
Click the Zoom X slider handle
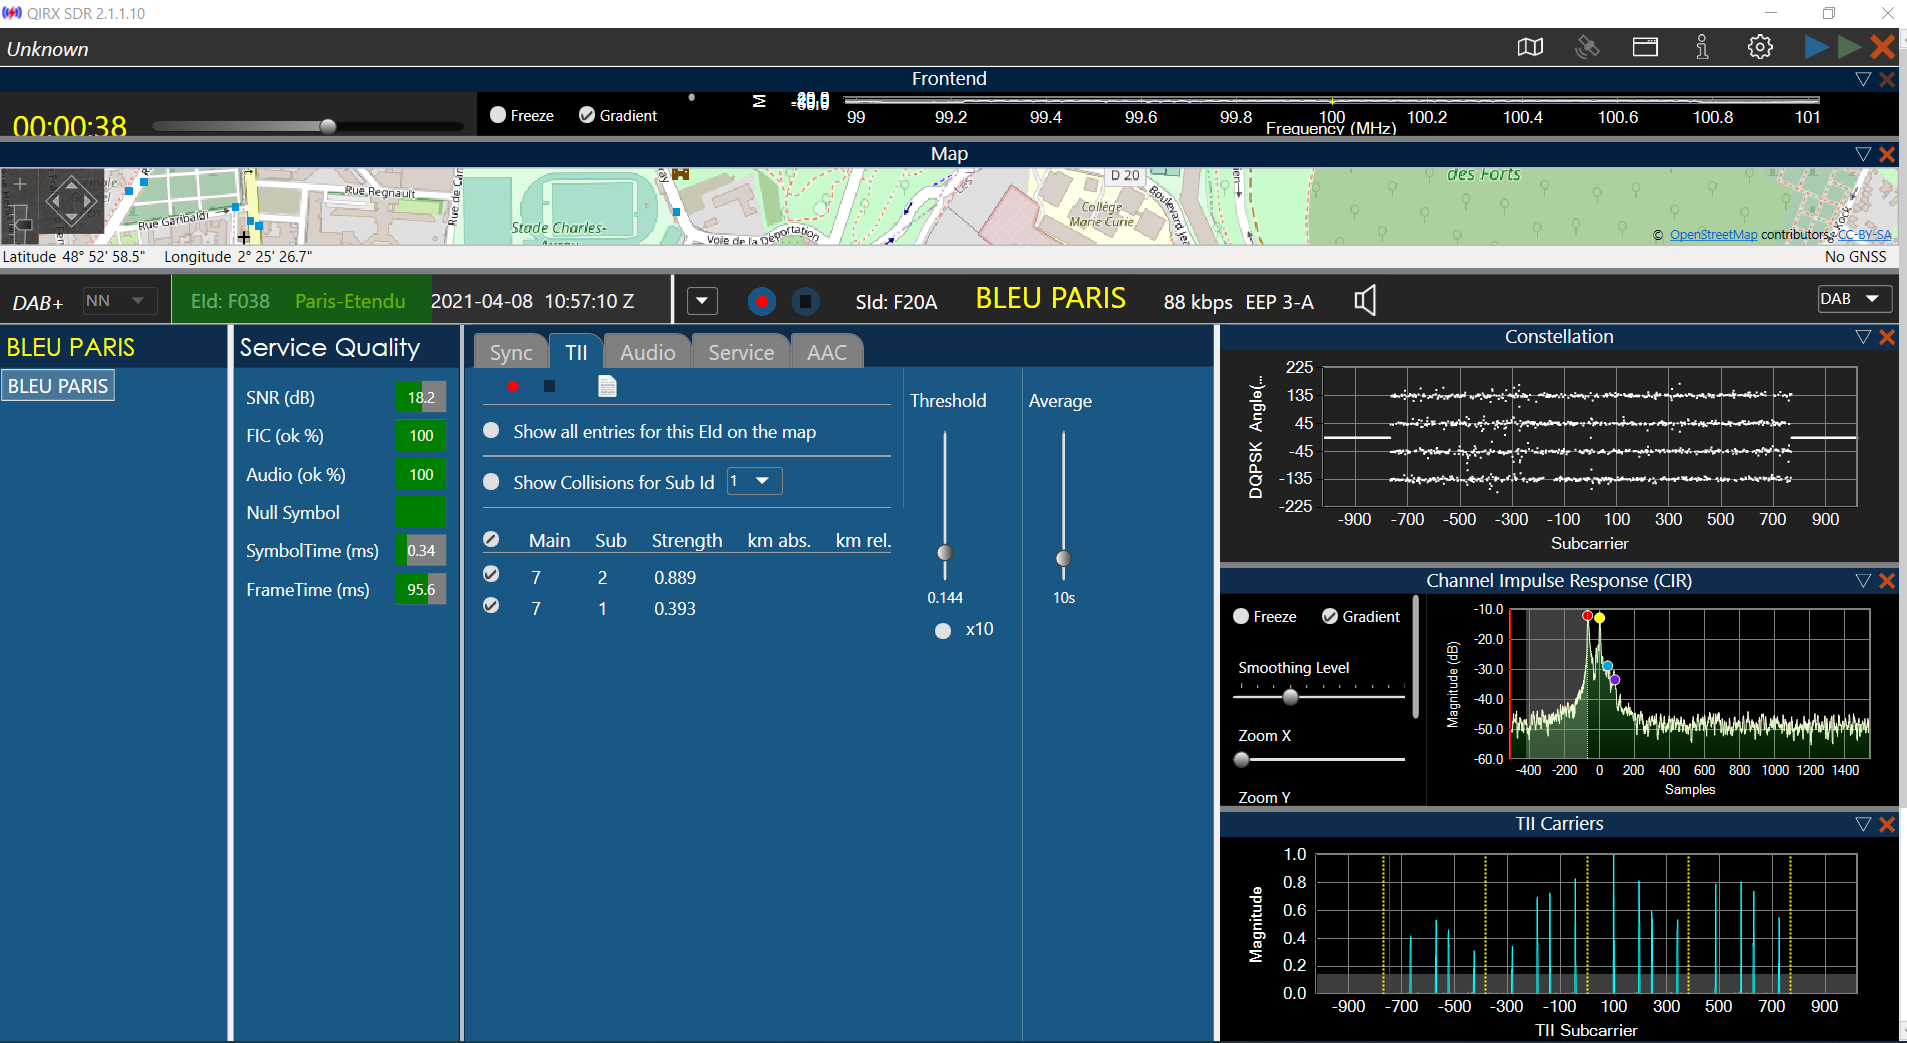(1242, 760)
